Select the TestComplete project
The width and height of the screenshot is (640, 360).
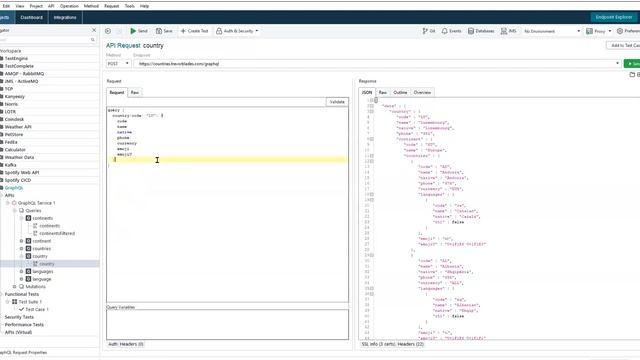tap(19, 66)
